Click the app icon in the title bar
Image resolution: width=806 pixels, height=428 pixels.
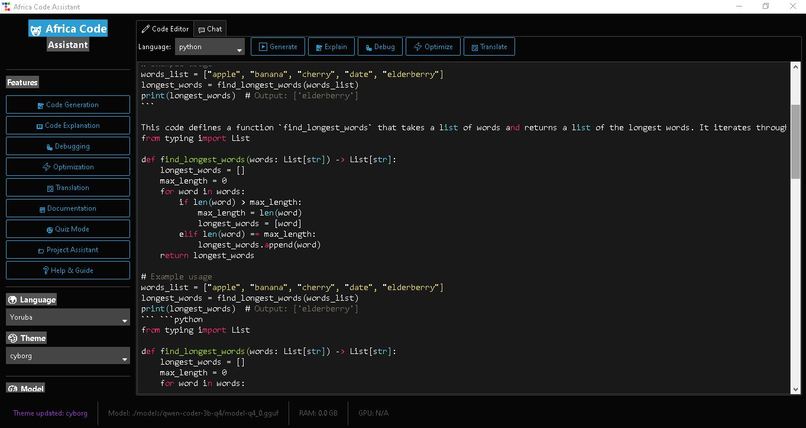pyautogui.click(x=6, y=7)
